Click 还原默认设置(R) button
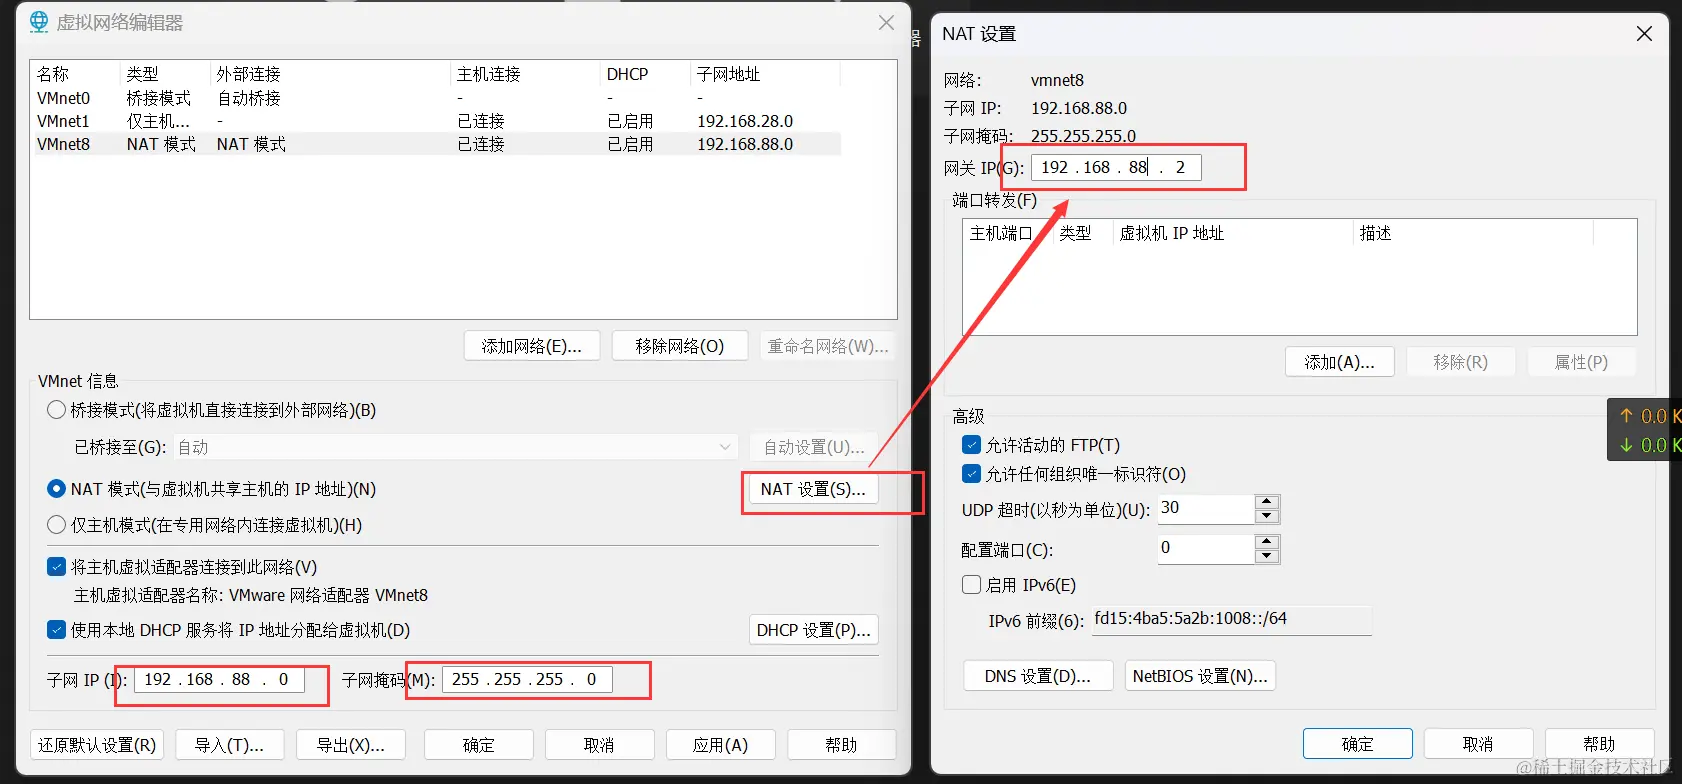This screenshot has width=1682, height=784. click(x=98, y=745)
